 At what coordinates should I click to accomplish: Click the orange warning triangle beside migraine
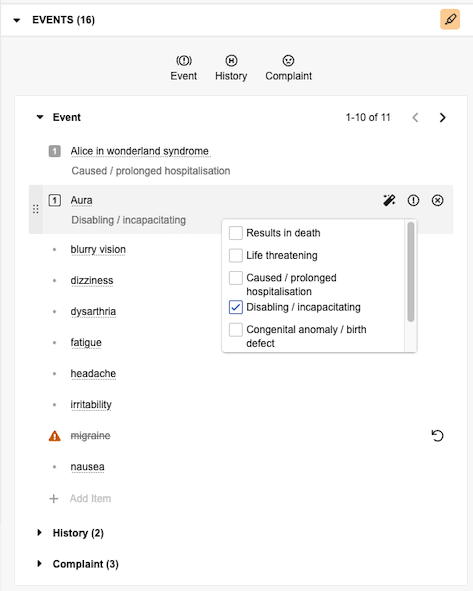click(x=55, y=436)
